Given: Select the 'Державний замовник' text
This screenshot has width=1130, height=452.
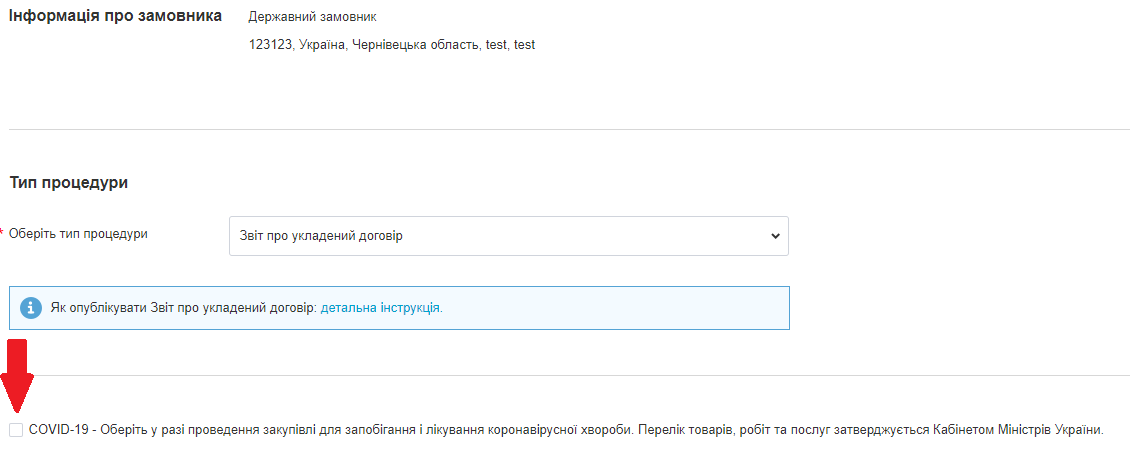Looking at the screenshot, I should tap(312, 17).
